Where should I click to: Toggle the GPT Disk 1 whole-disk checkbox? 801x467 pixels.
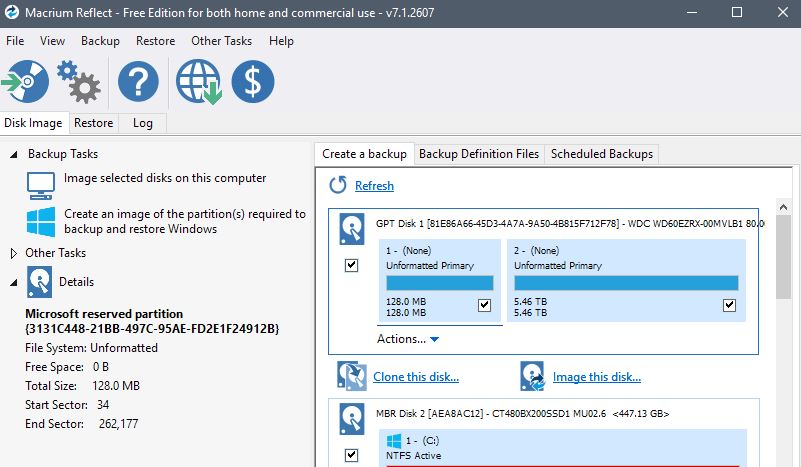click(351, 265)
